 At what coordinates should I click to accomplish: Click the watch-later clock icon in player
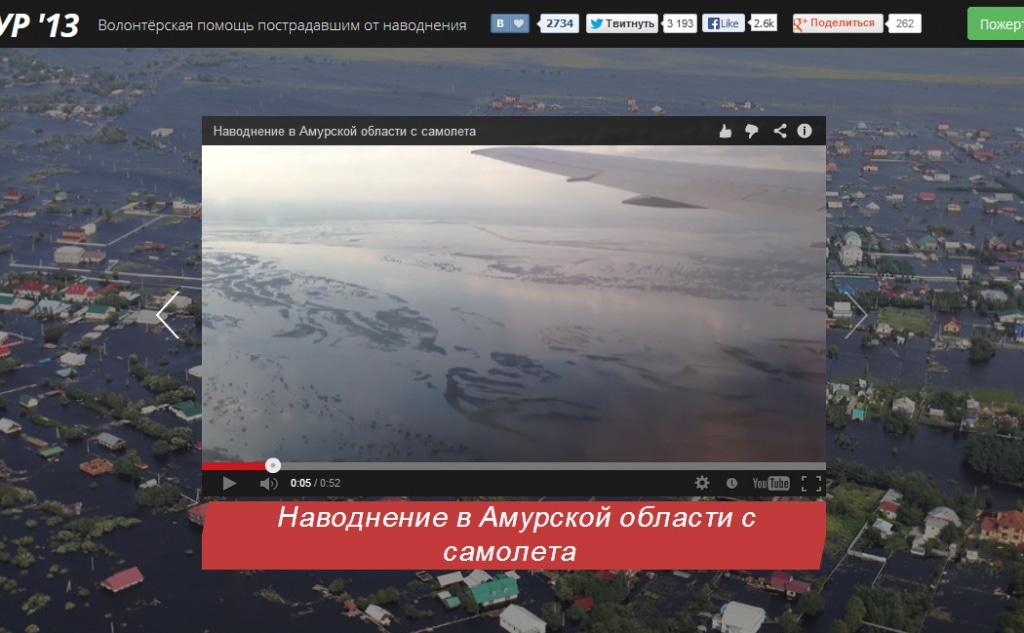733,482
